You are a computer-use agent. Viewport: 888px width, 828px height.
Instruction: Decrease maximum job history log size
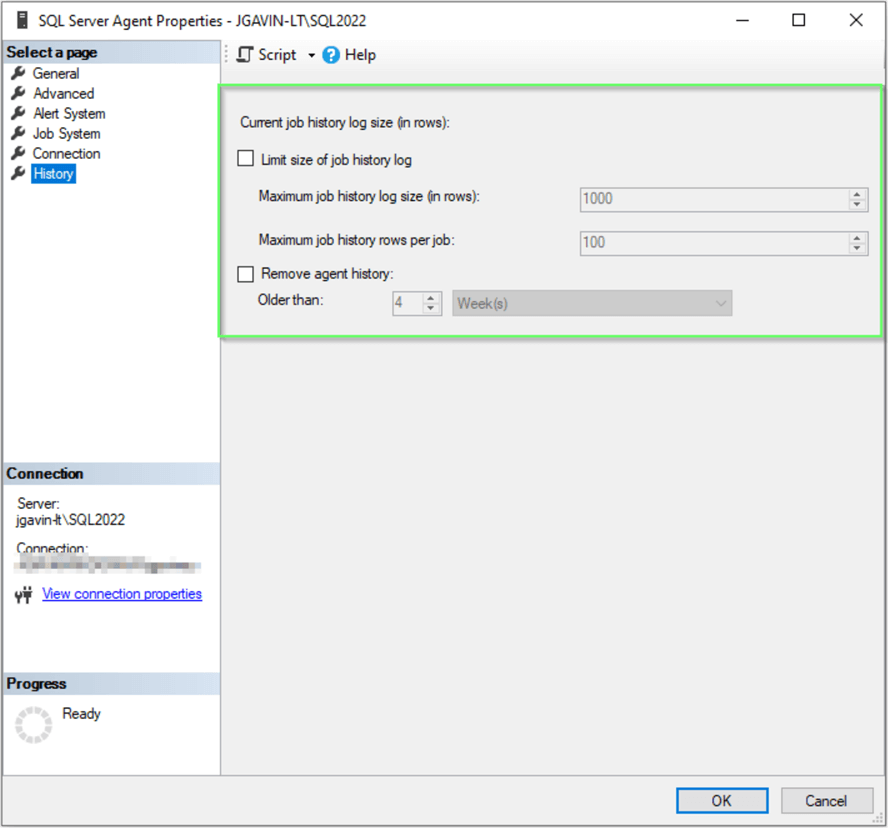pyautogui.click(x=857, y=204)
